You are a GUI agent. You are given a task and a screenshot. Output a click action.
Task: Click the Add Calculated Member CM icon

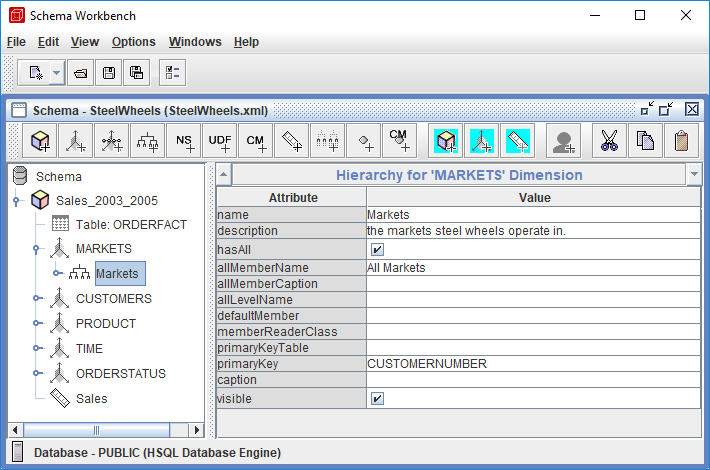(255, 141)
